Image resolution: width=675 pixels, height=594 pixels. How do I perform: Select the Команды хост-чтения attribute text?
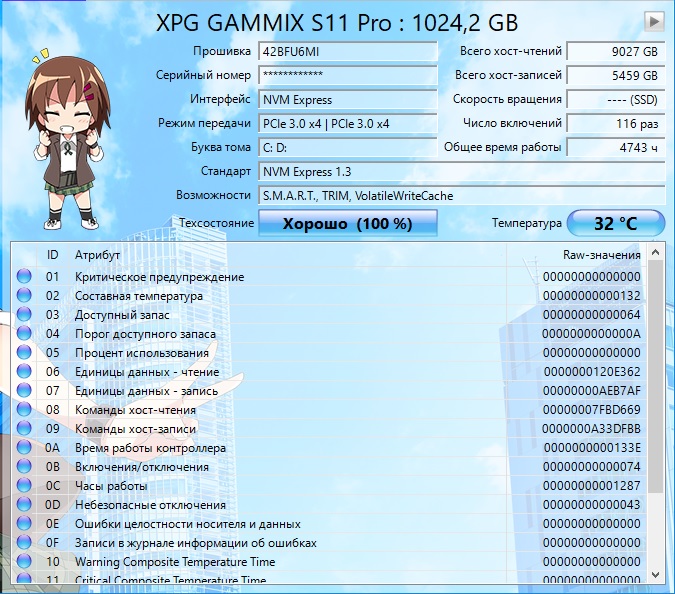(x=135, y=410)
